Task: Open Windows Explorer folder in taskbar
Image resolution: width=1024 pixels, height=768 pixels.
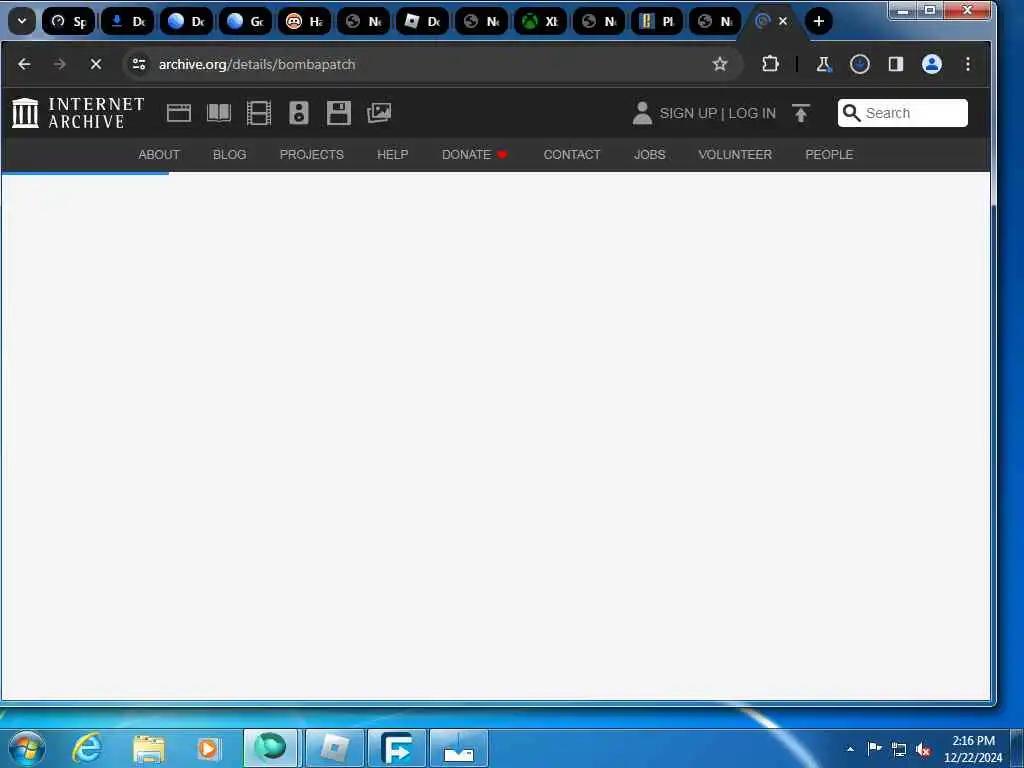Action: point(148,749)
